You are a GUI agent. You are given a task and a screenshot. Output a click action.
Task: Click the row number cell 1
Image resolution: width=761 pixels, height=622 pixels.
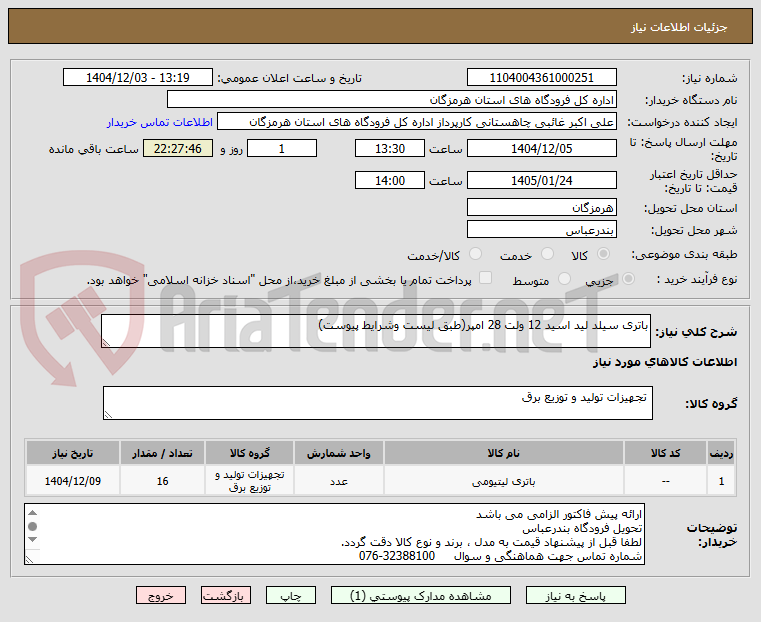[721, 481]
